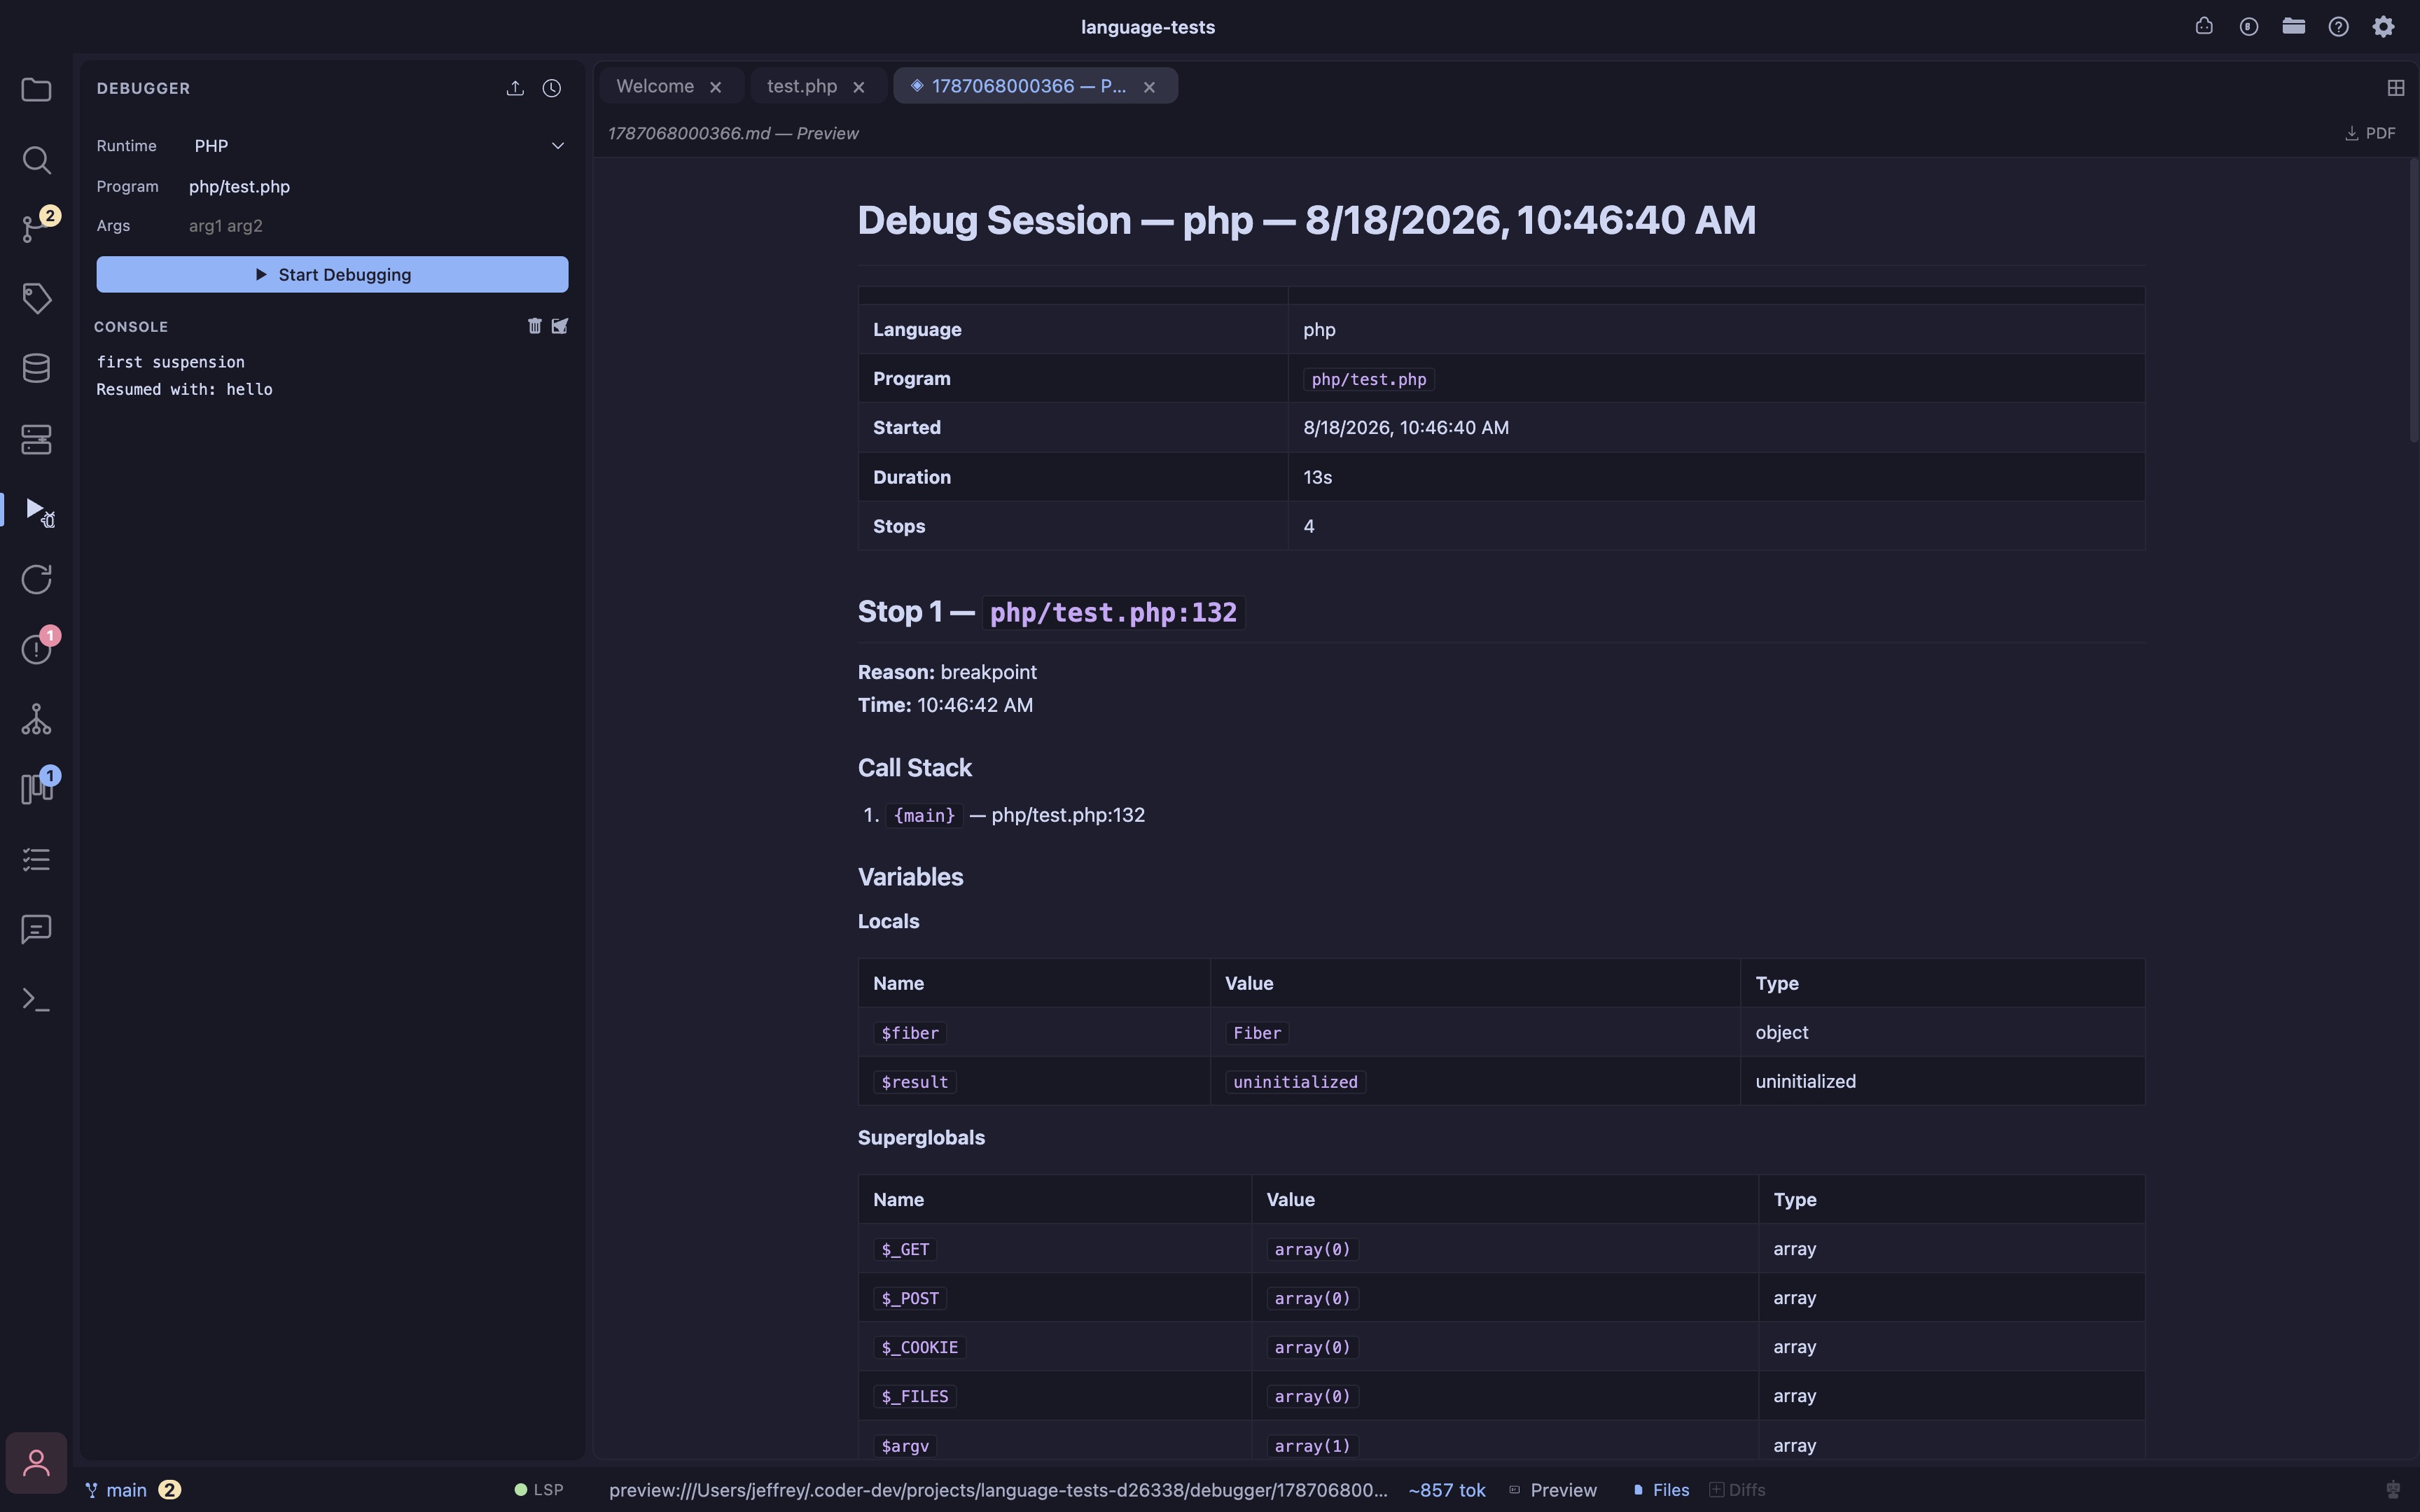The height and width of the screenshot is (1512, 2420).
Task: Click the preview file path in status bar
Action: click(998, 1490)
